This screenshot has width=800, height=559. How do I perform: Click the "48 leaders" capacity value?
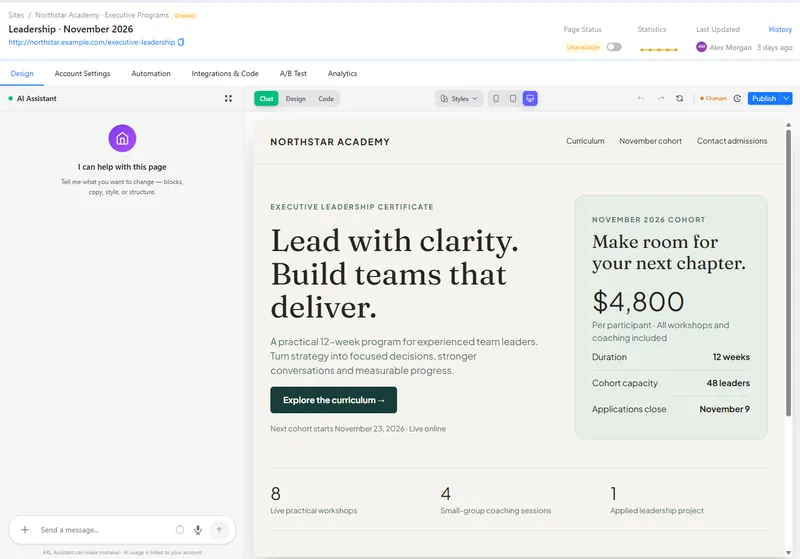728,383
